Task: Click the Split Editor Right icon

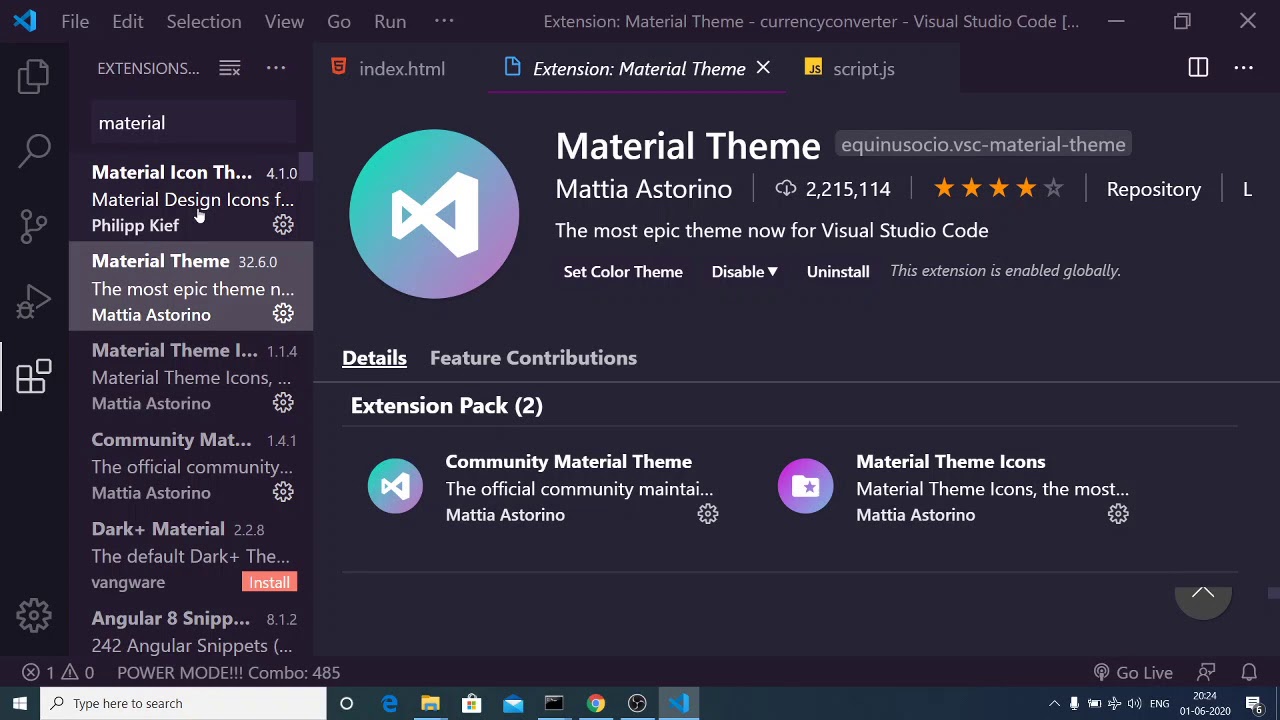Action: coord(1198,68)
